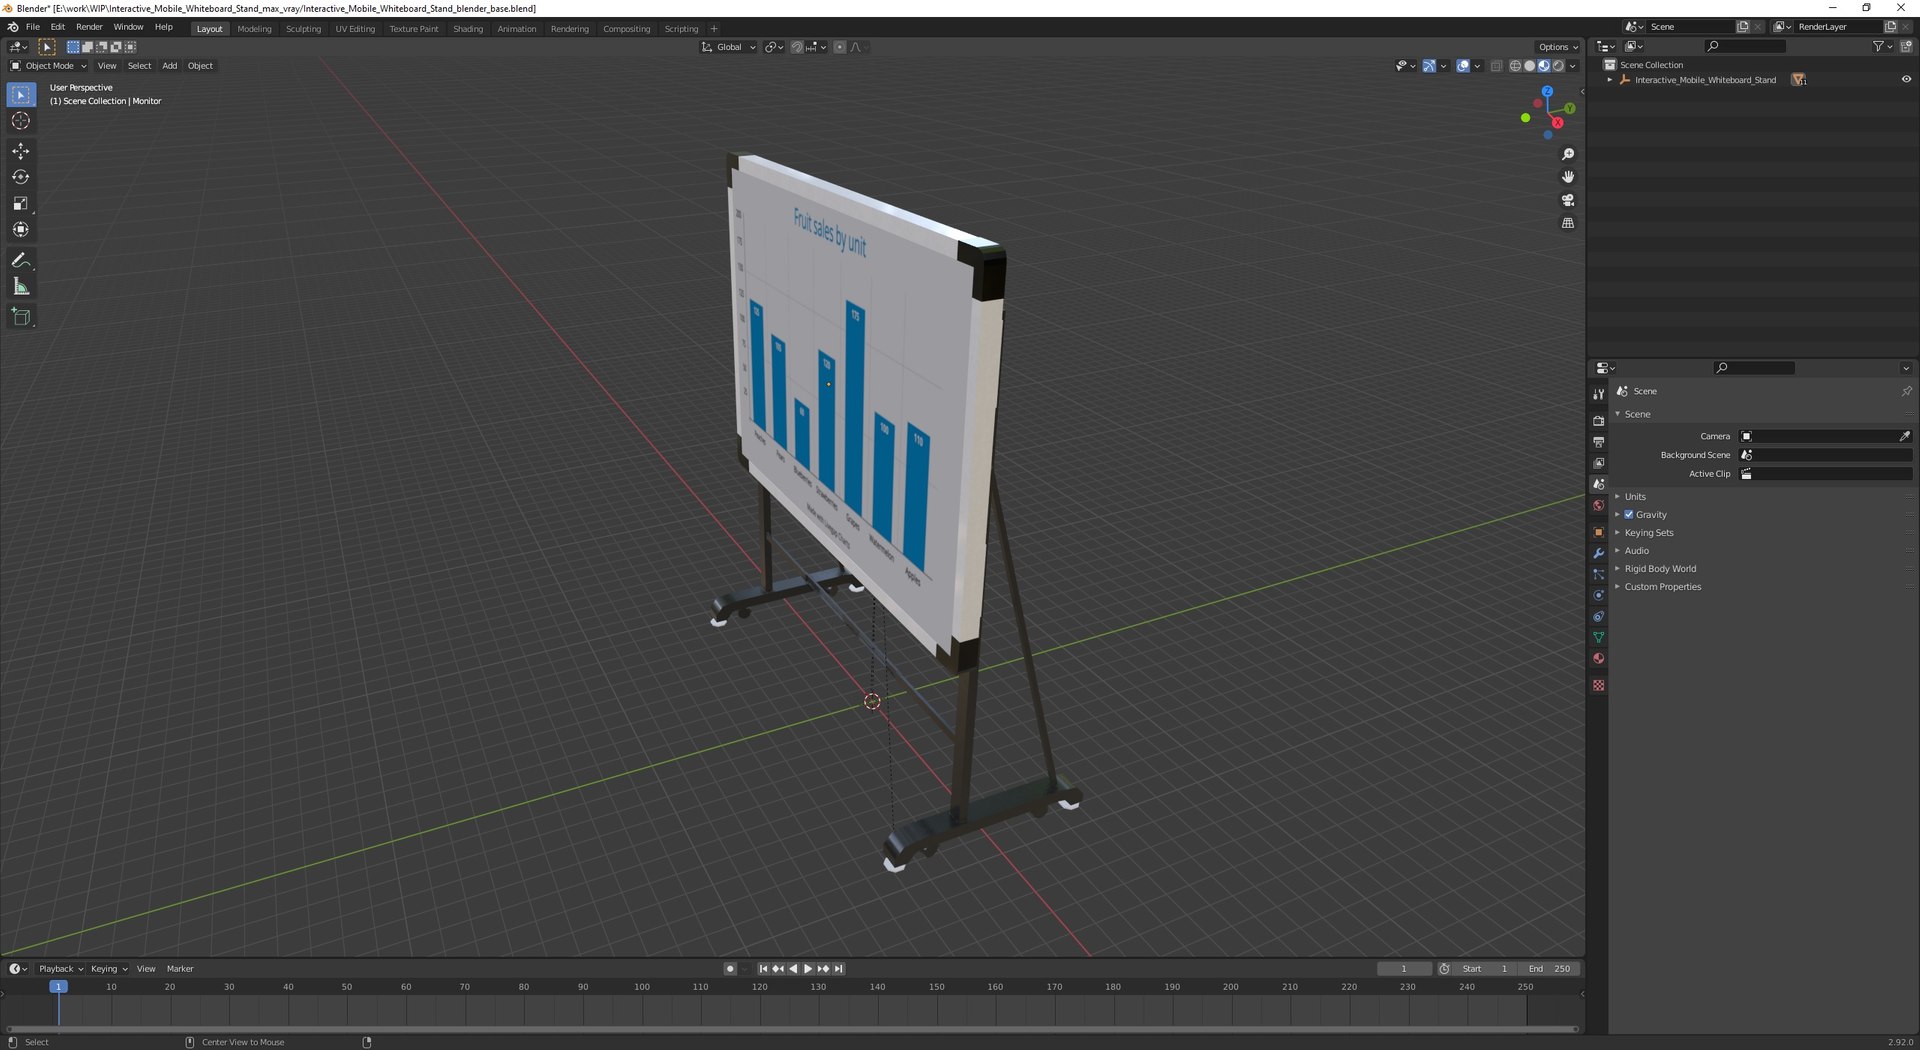The width and height of the screenshot is (1920, 1050).
Task: Activate the Scale tool
Action: coord(21,203)
